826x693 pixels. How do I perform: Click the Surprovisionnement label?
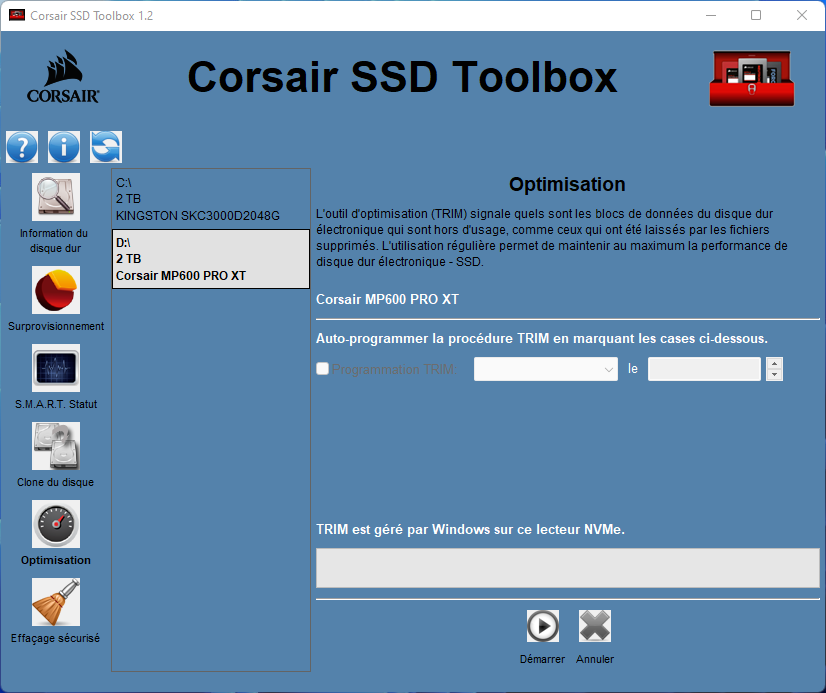(x=56, y=326)
